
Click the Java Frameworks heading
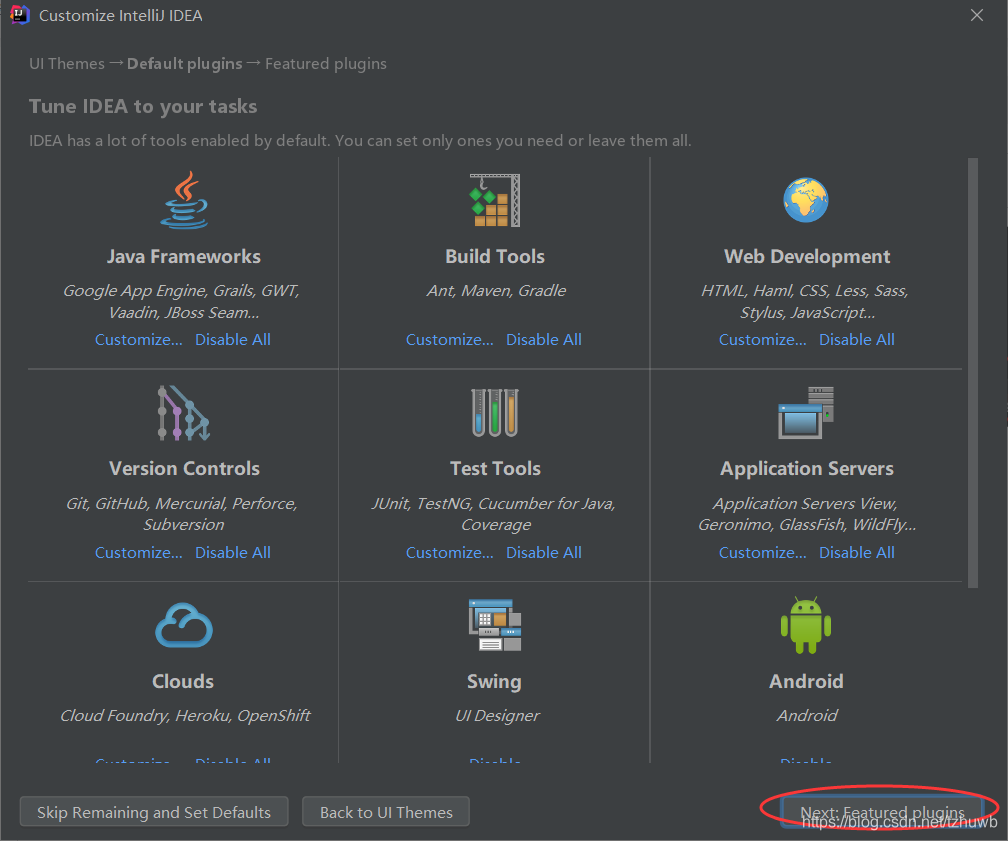184,257
